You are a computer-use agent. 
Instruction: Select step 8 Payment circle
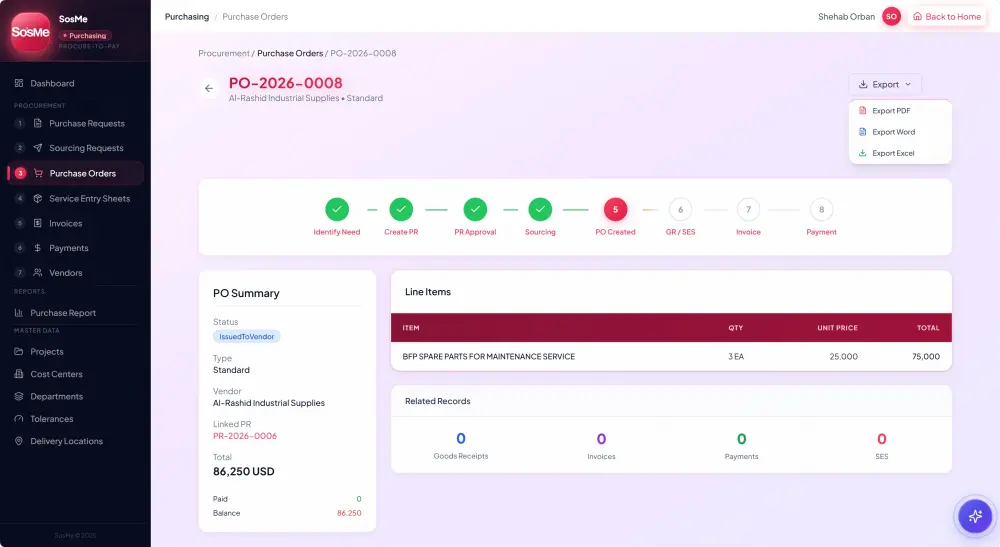(821, 209)
